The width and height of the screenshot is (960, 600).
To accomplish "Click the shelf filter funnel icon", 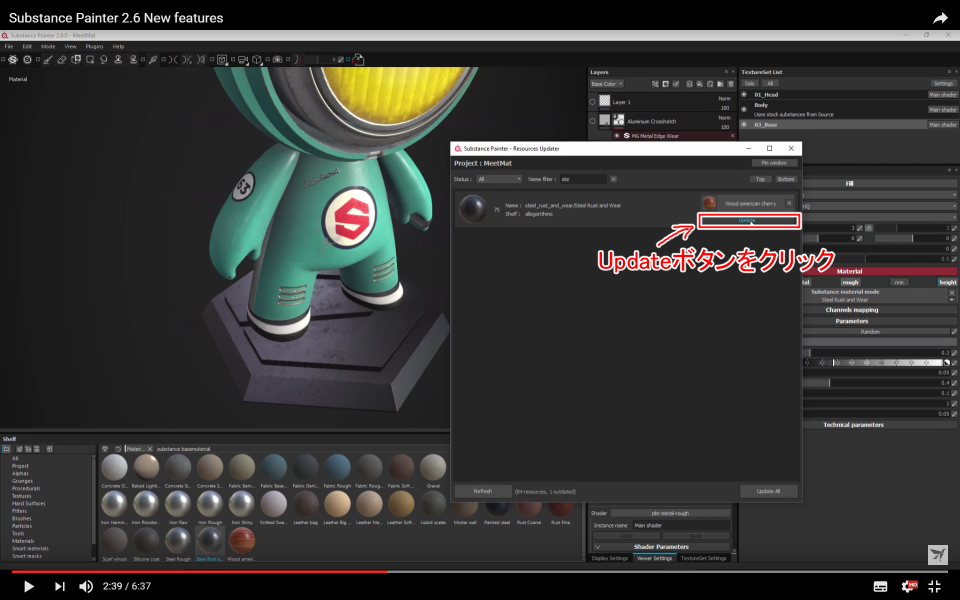I will pyautogui.click(x=105, y=449).
